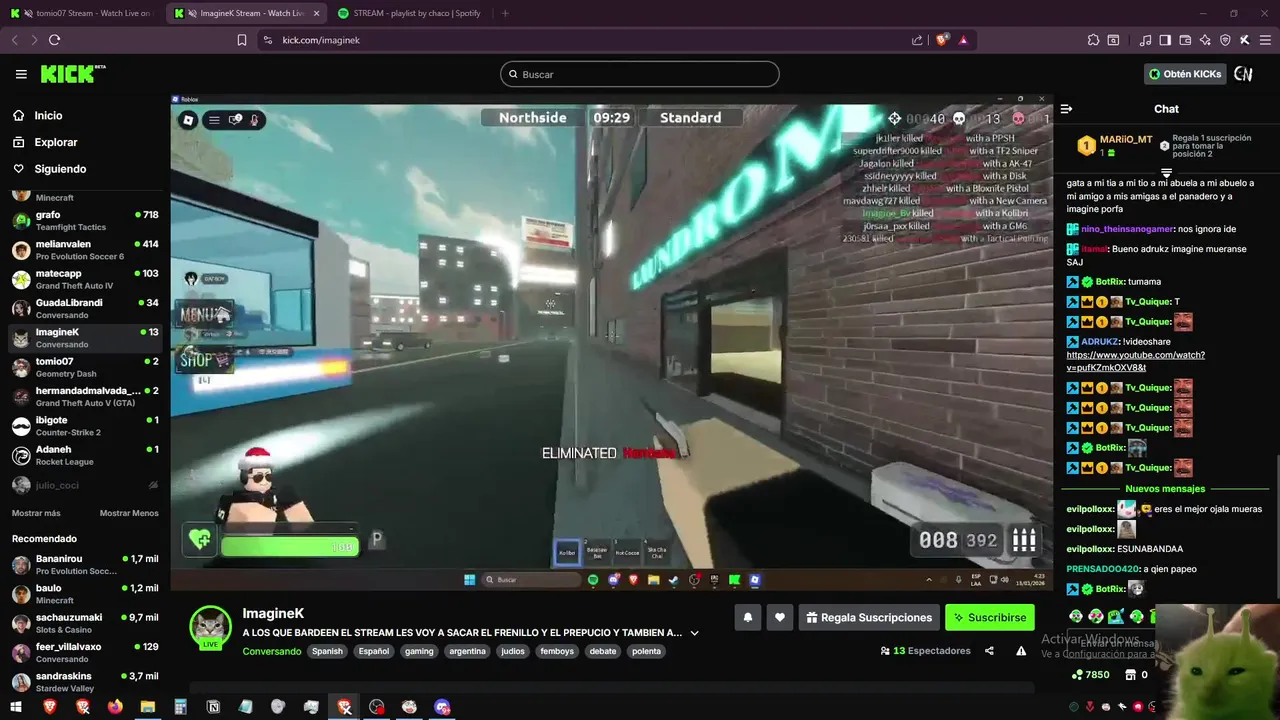This screenshot has height=720, width=1280.
Task: Open recommended channel sachauzumaki
Action: pos(85,624)
